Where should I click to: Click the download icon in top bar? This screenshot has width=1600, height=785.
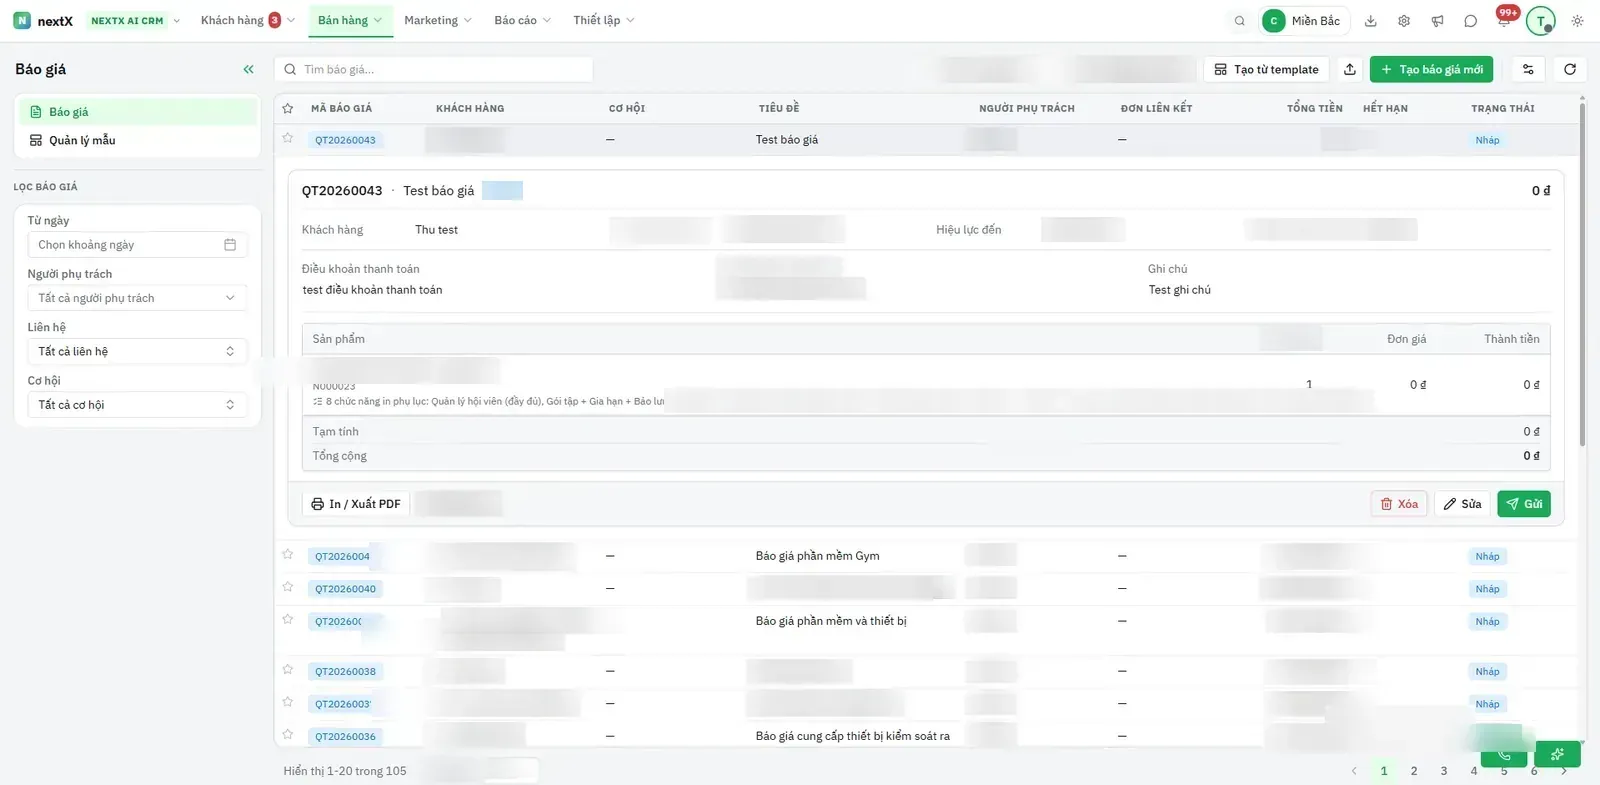1371,20
